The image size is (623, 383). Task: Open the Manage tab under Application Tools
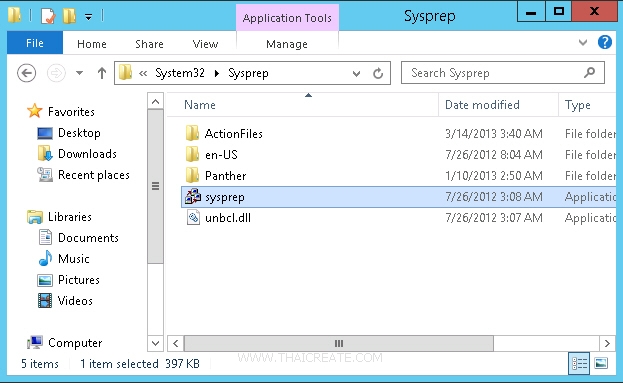tap(287, 44)
